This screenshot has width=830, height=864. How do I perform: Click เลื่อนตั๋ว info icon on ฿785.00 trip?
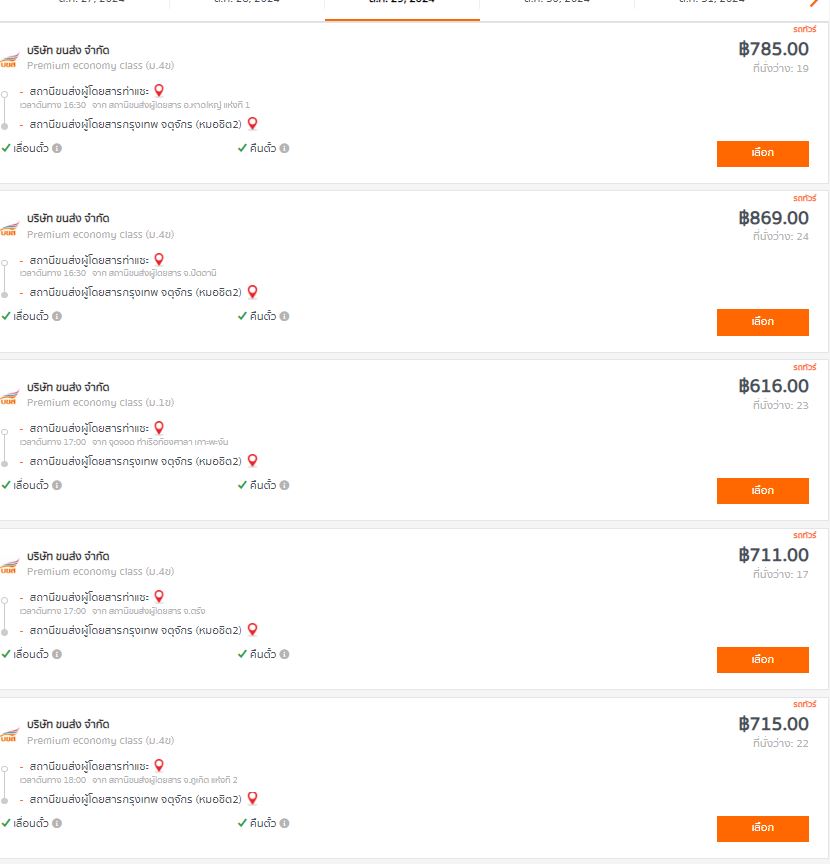coord(57,148)
